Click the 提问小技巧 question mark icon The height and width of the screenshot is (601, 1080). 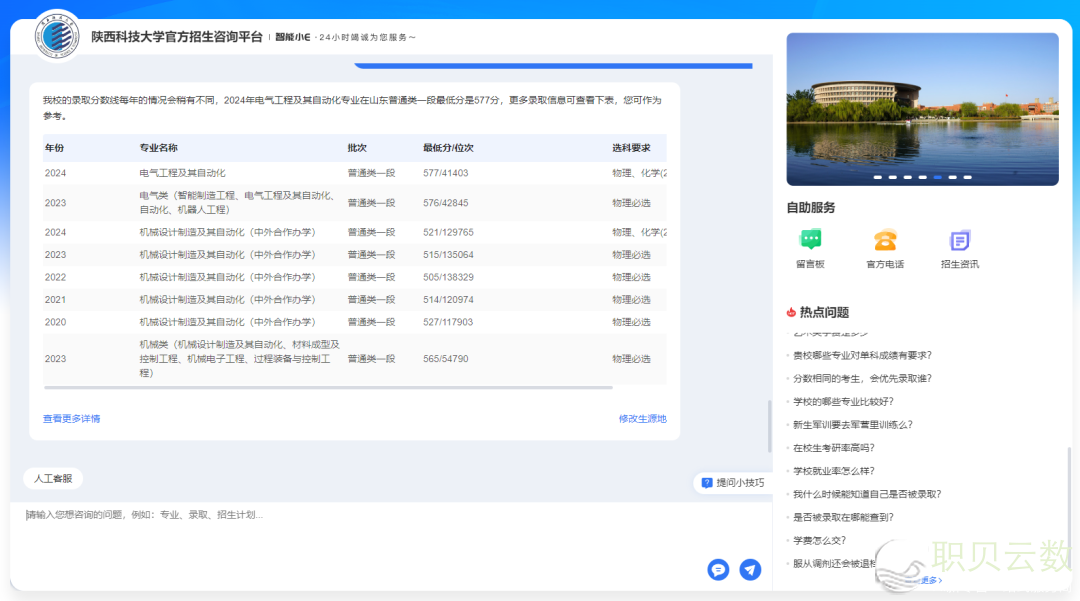point(707,483)
